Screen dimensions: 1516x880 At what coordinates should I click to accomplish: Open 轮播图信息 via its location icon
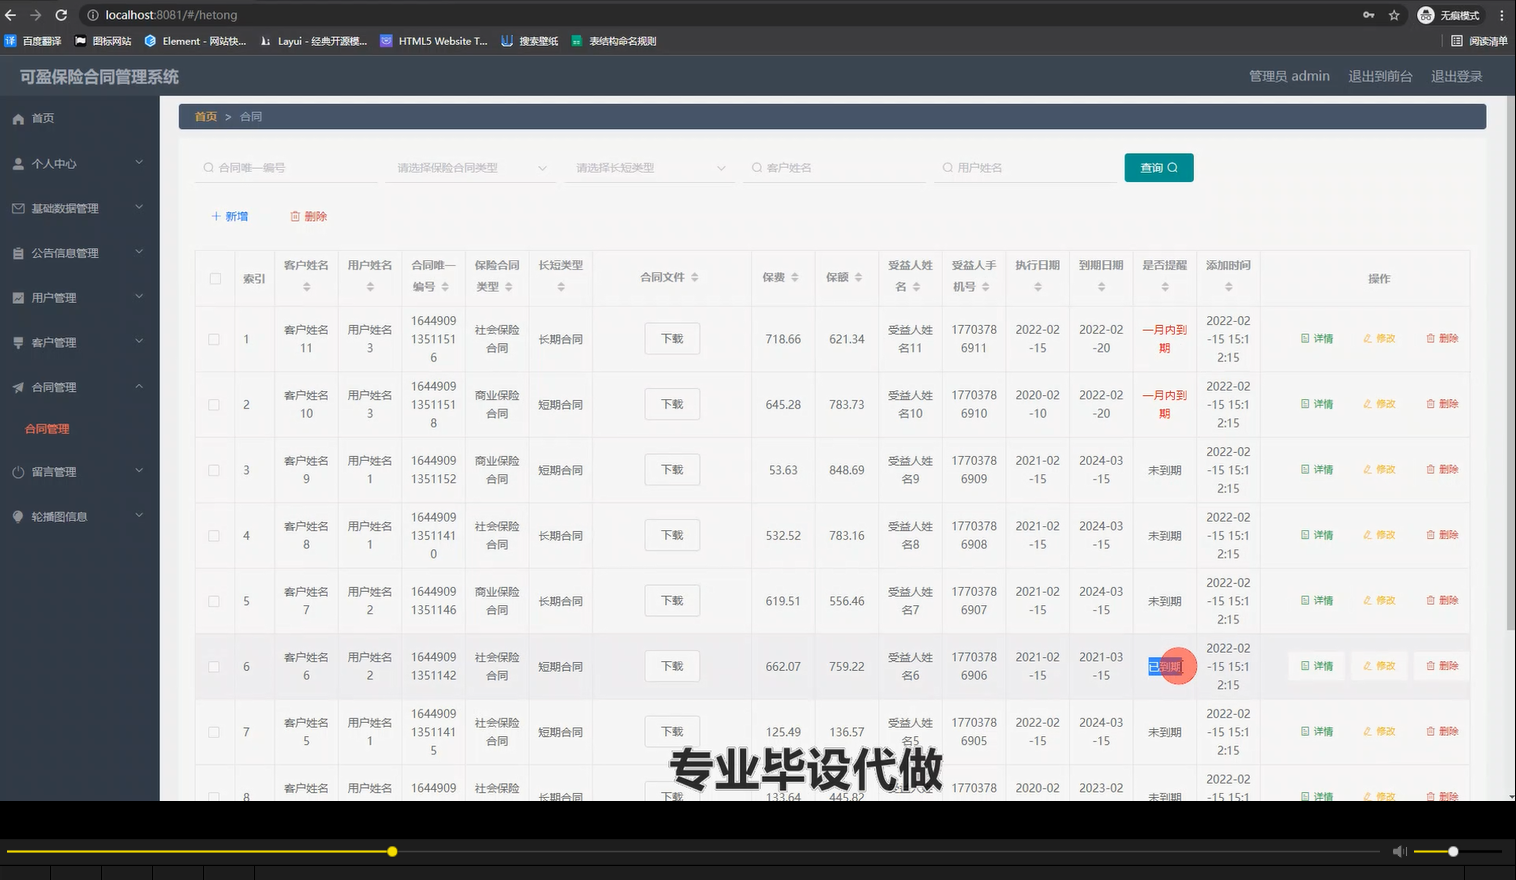tap(20, 516)
